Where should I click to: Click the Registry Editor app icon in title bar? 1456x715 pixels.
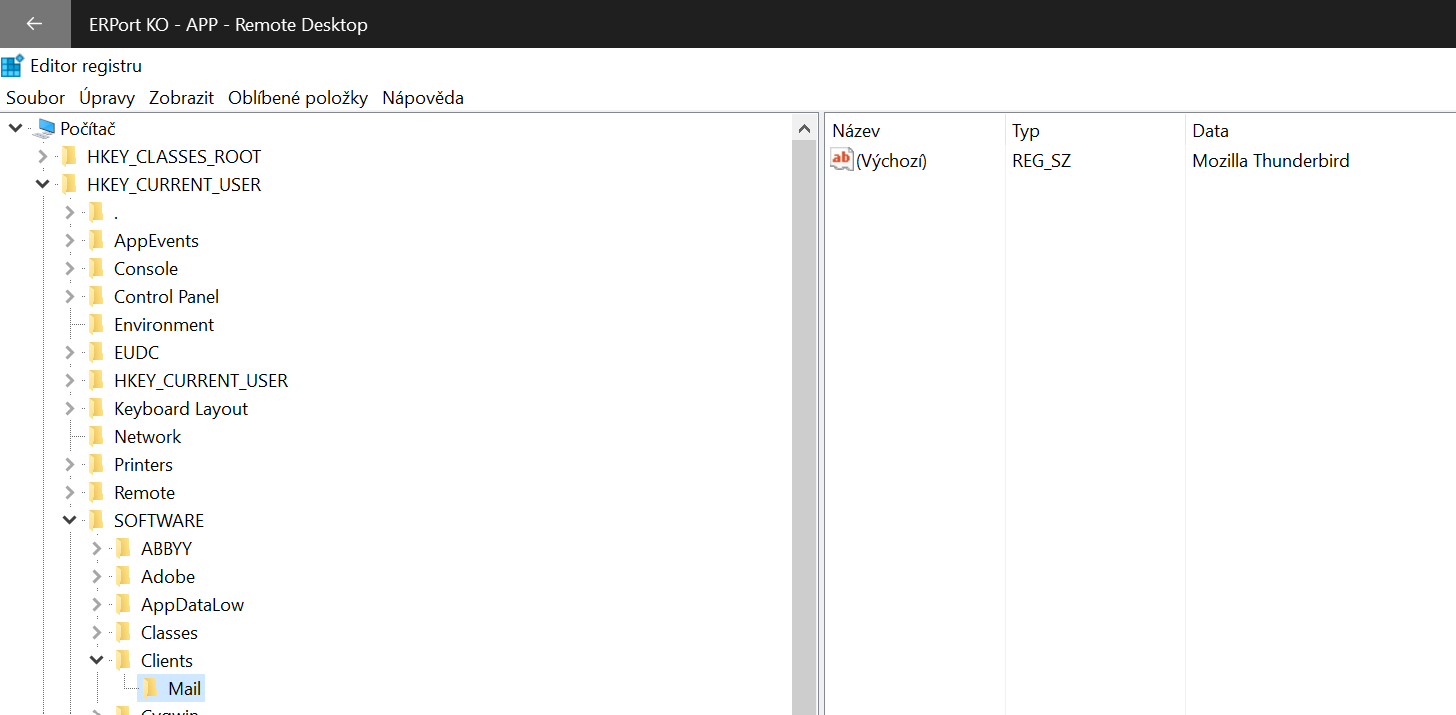pyautogui.click(x=13, y=66)
